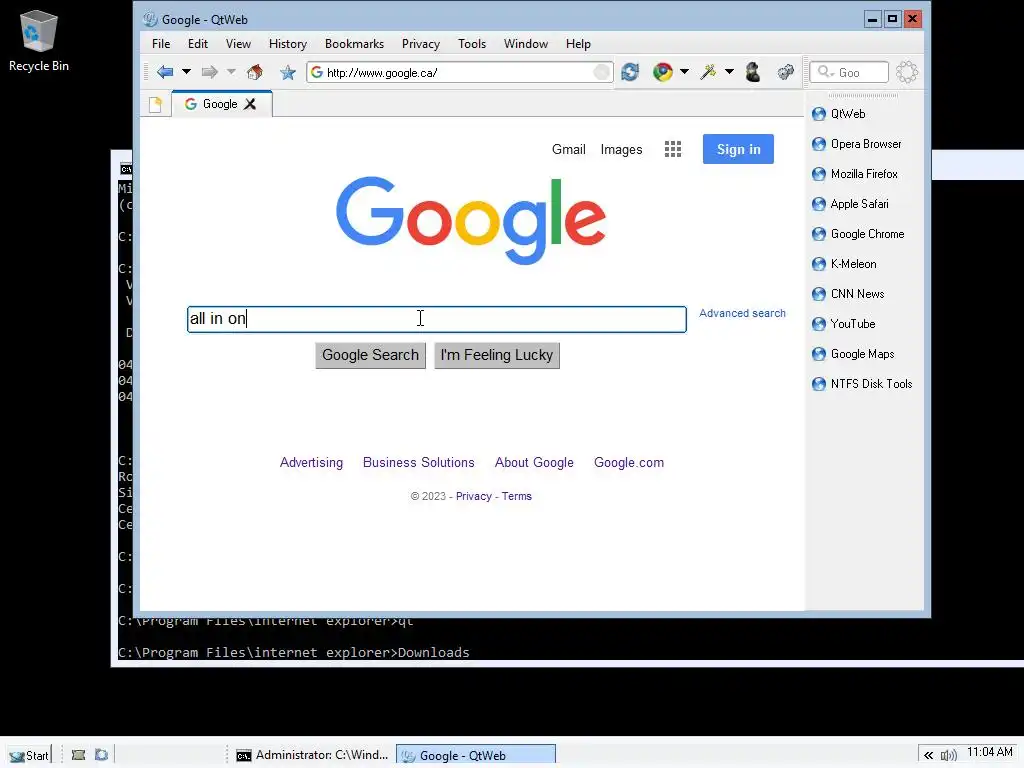Open Gmail link

pos(568,150)
